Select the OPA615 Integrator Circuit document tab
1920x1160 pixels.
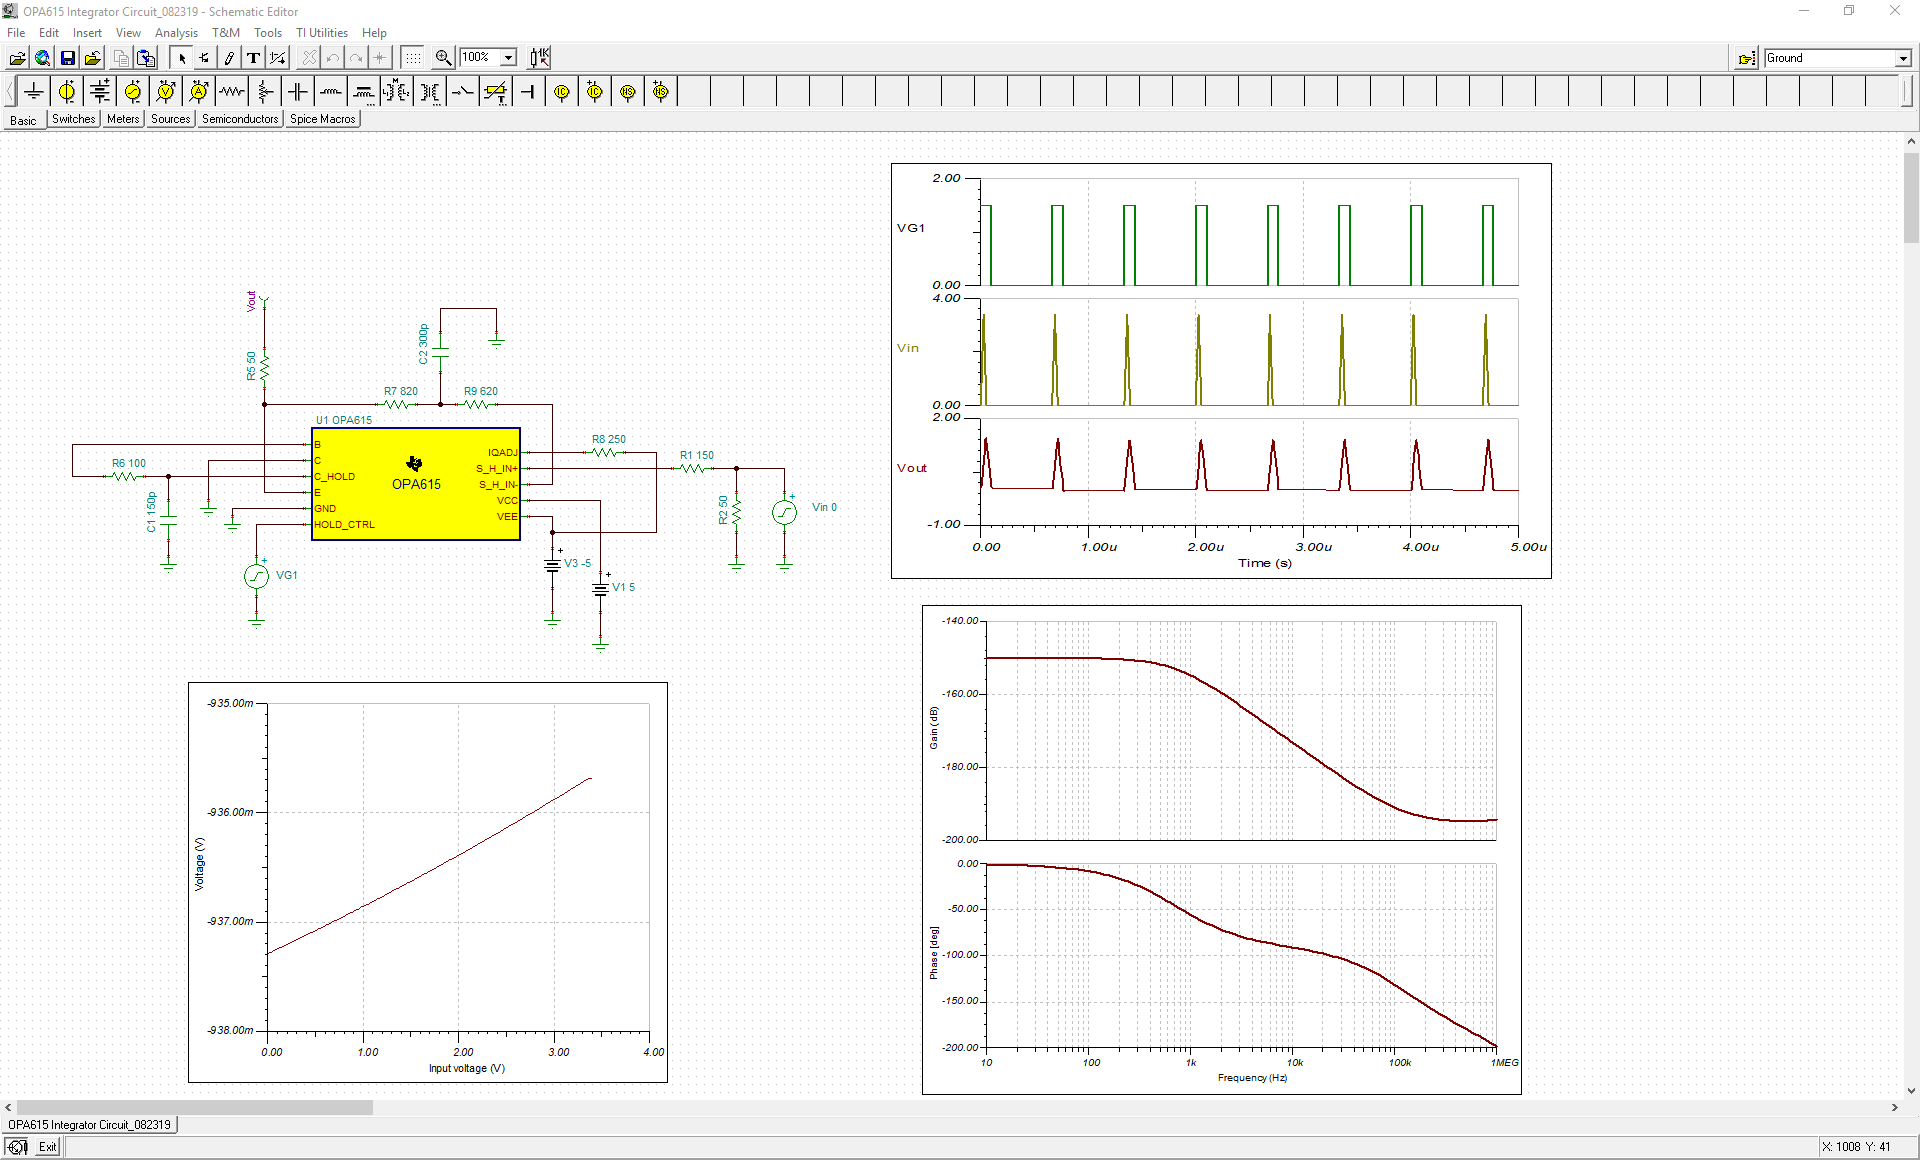pyautogui.click(x=90, y=1125)
